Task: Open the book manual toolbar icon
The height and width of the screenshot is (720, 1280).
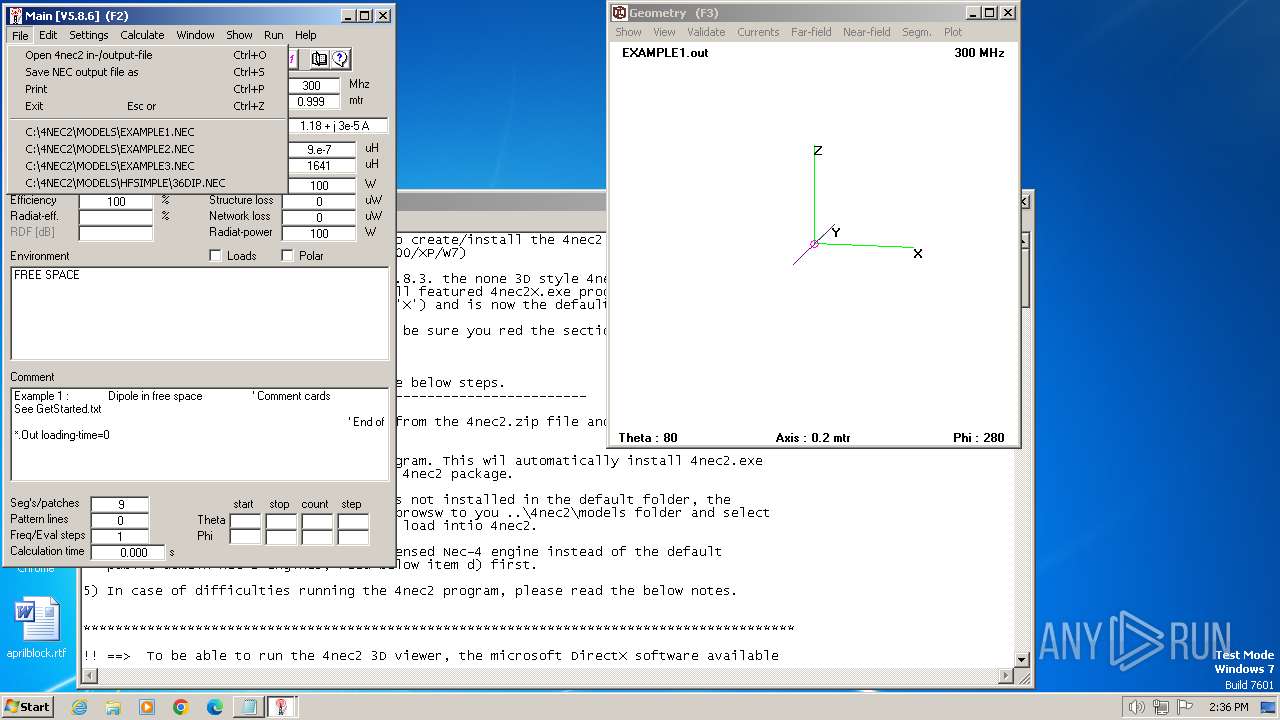Action: [x=319, y=60]
